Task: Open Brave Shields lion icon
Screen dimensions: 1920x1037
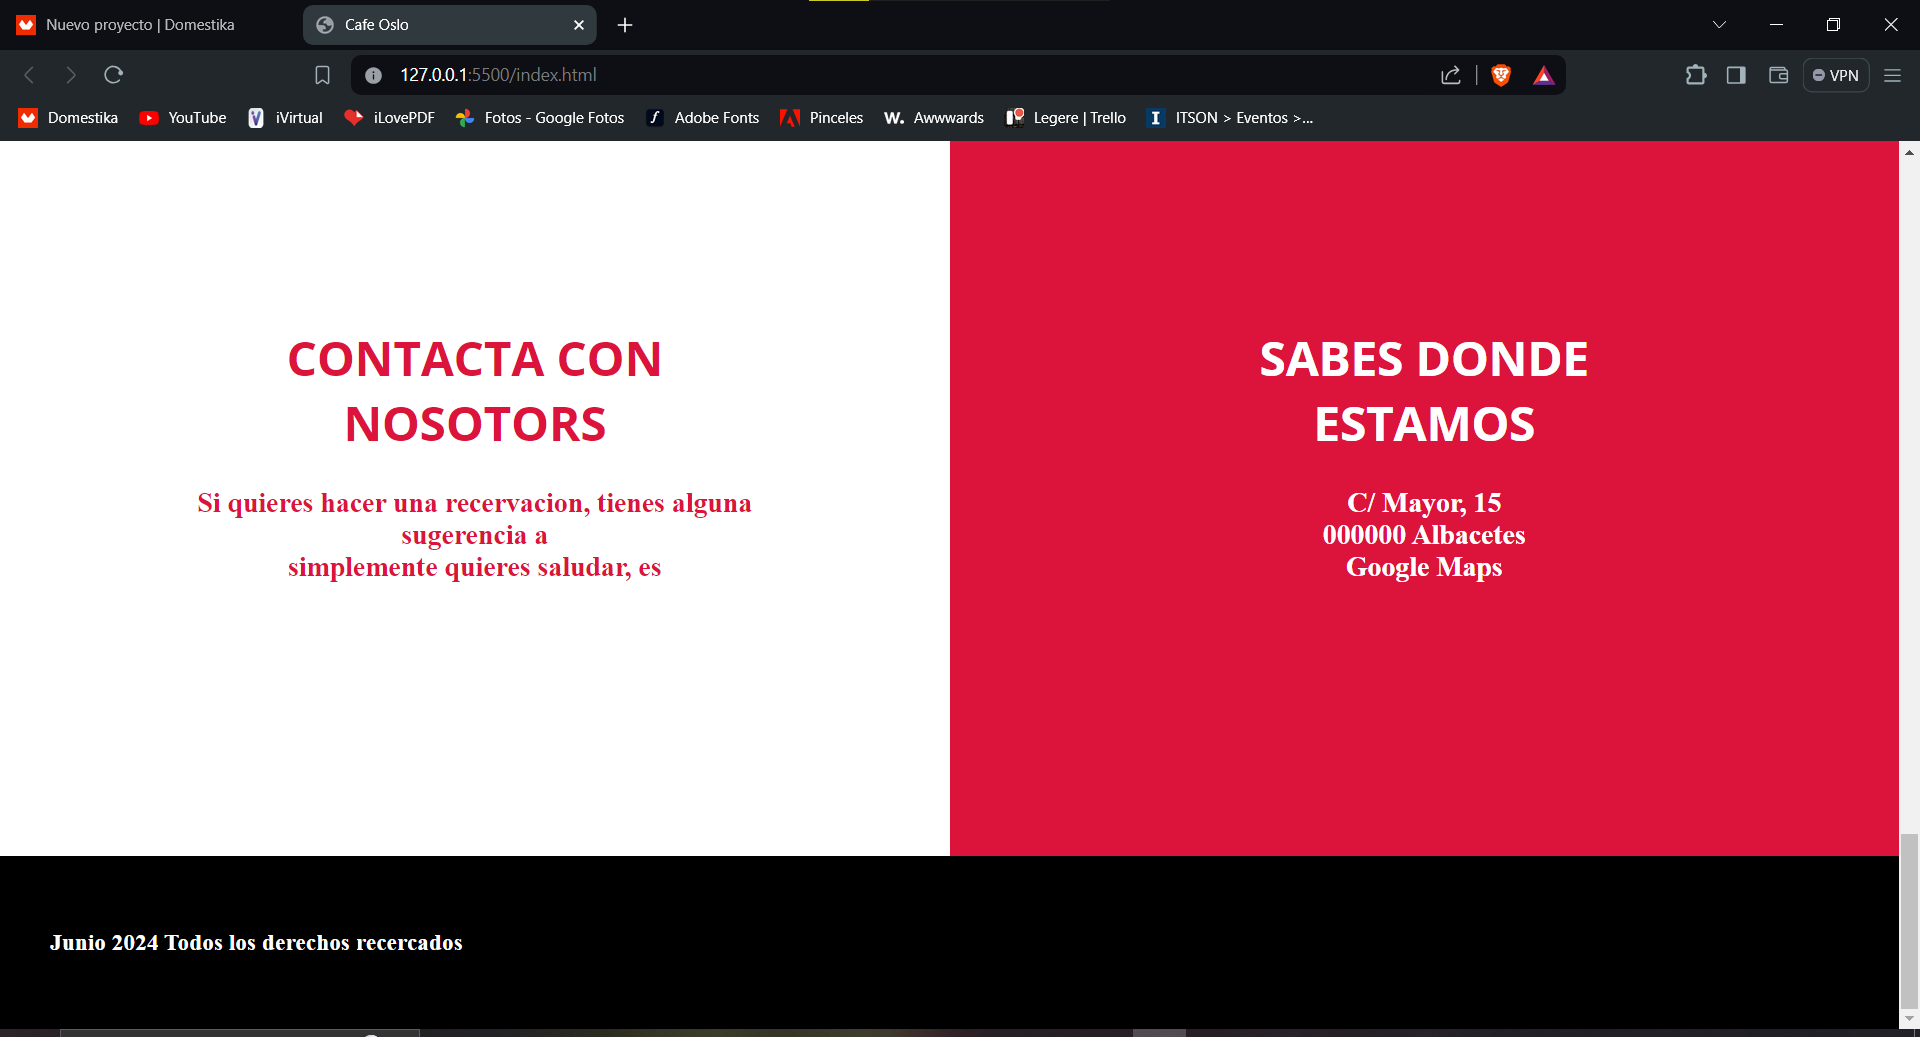Action: 1501,75
